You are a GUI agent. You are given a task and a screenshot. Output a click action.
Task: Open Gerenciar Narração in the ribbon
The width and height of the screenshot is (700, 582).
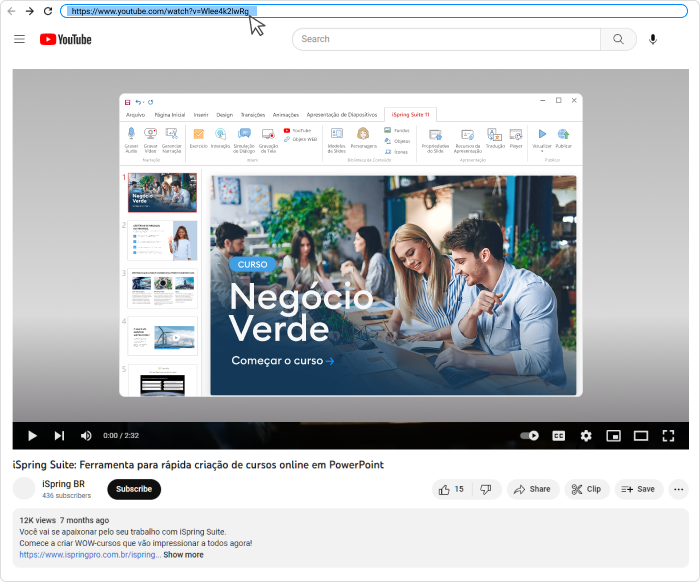click(171, 140)
